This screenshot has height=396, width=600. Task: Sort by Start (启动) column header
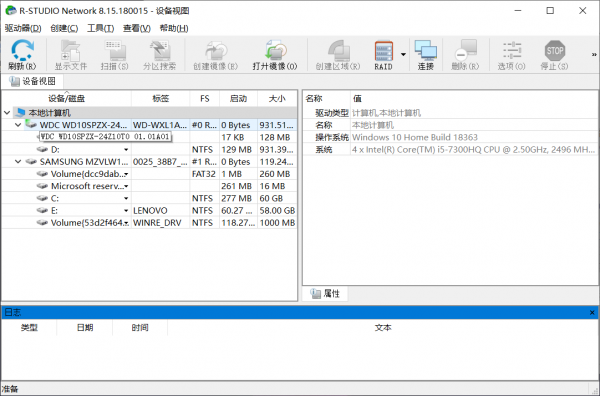click(238, 99)
